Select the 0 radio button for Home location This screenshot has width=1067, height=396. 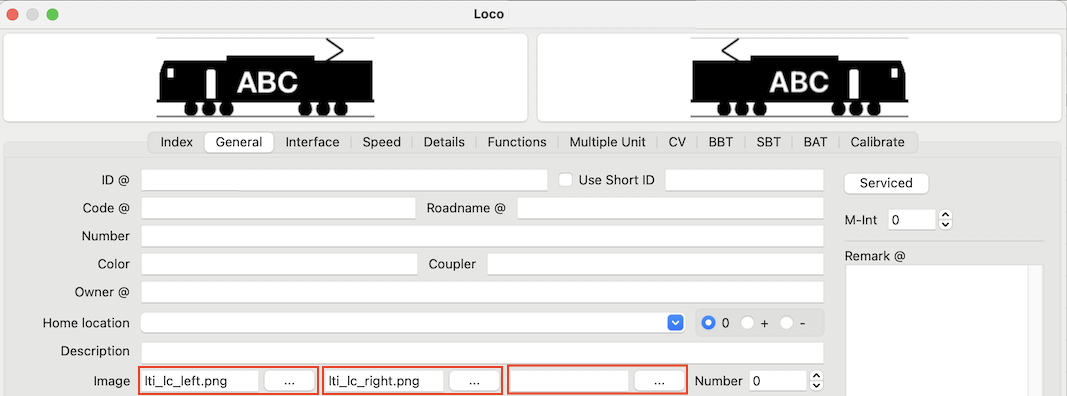708,323
